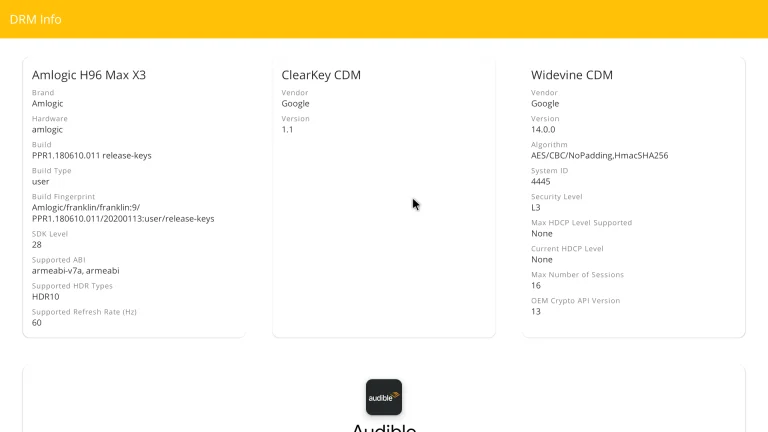Click algorithm value AES/CBC/NoPadding,HmacSHA256

(600, 155)
